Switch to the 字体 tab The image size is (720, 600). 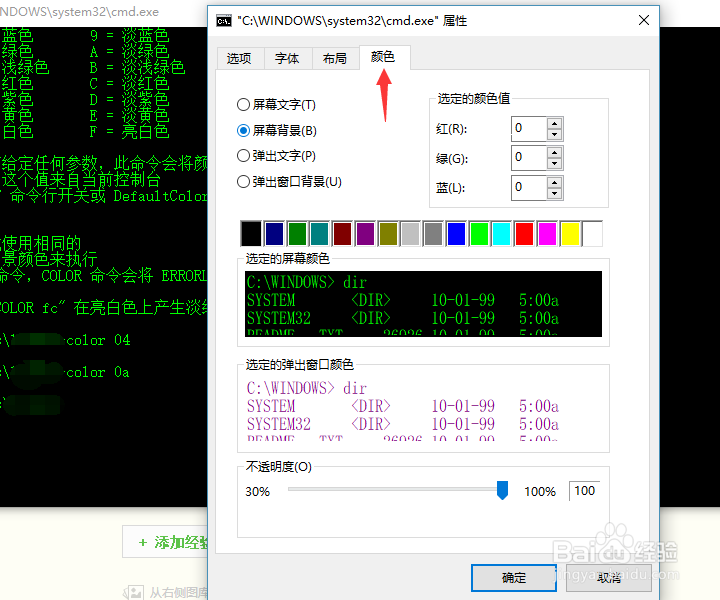[287, 58]
